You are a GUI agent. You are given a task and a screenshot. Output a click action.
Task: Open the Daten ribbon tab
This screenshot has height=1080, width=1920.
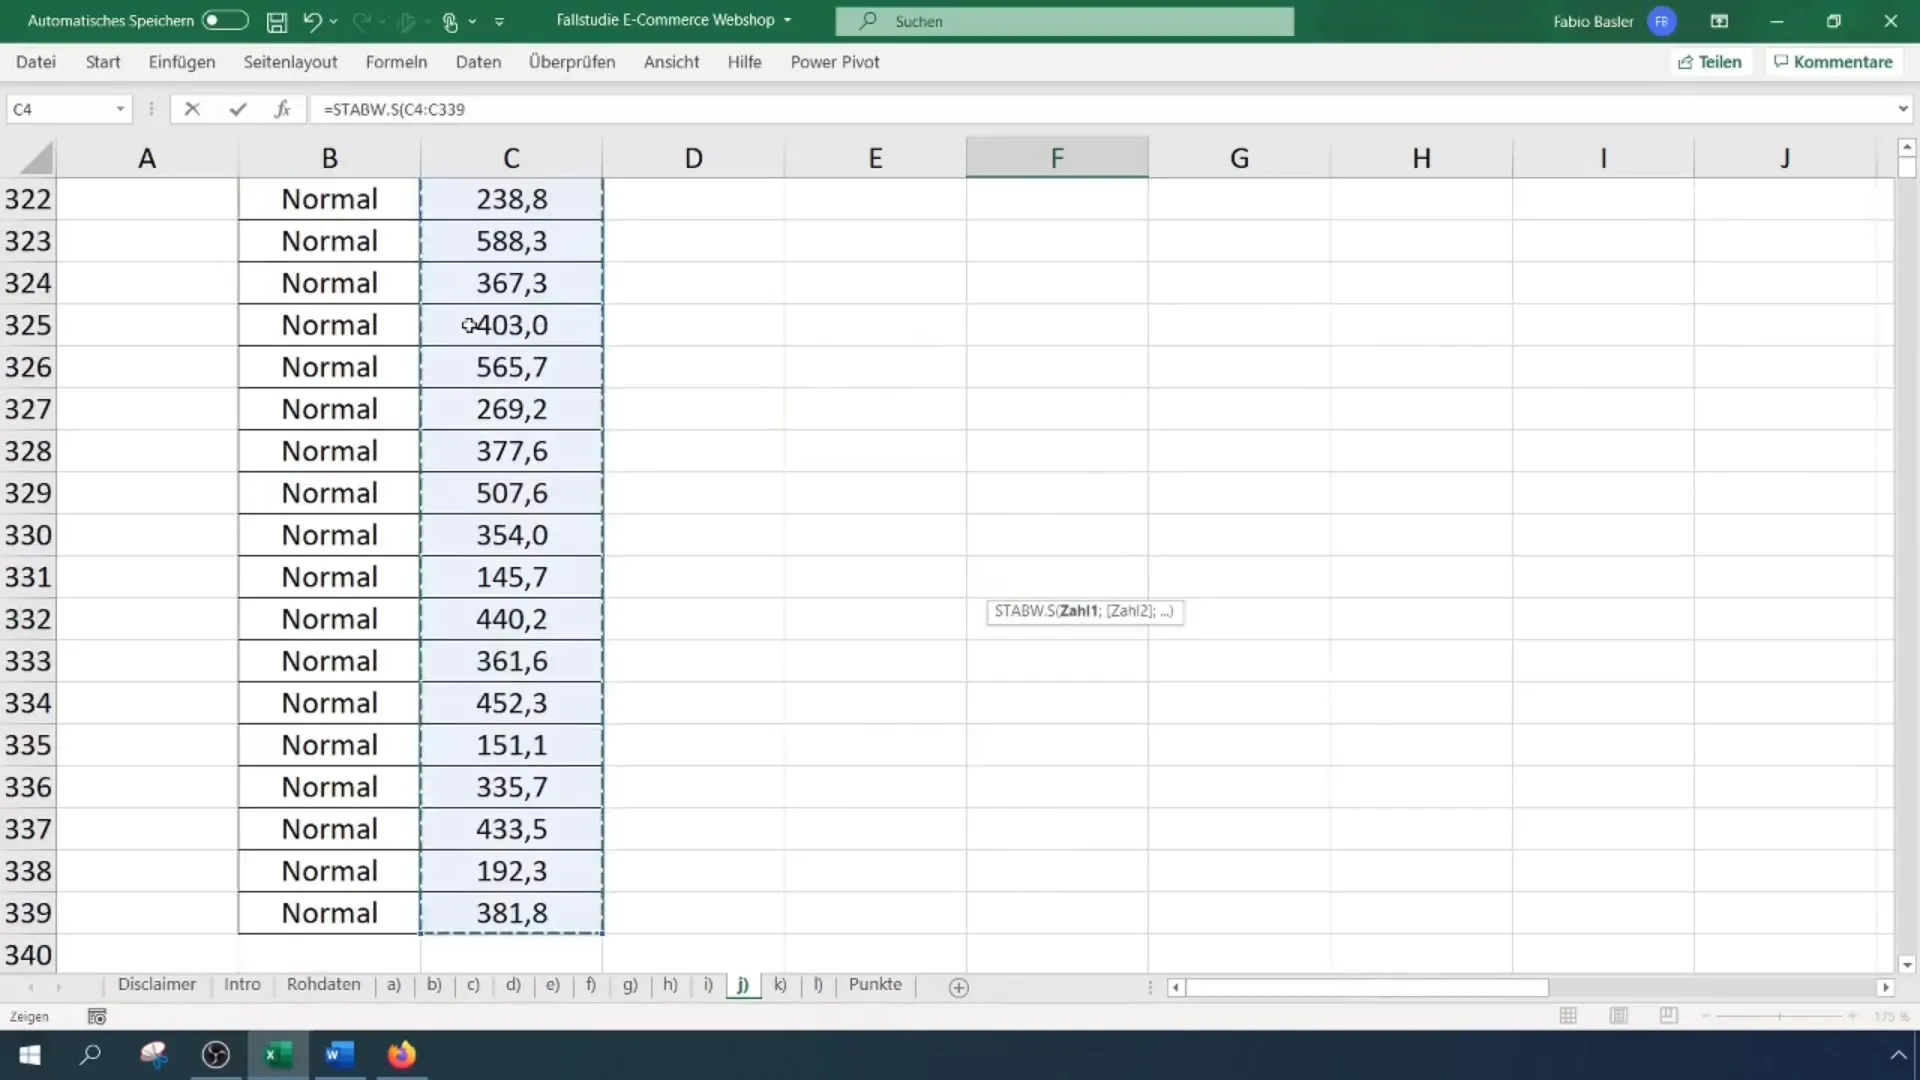[478, 62]
